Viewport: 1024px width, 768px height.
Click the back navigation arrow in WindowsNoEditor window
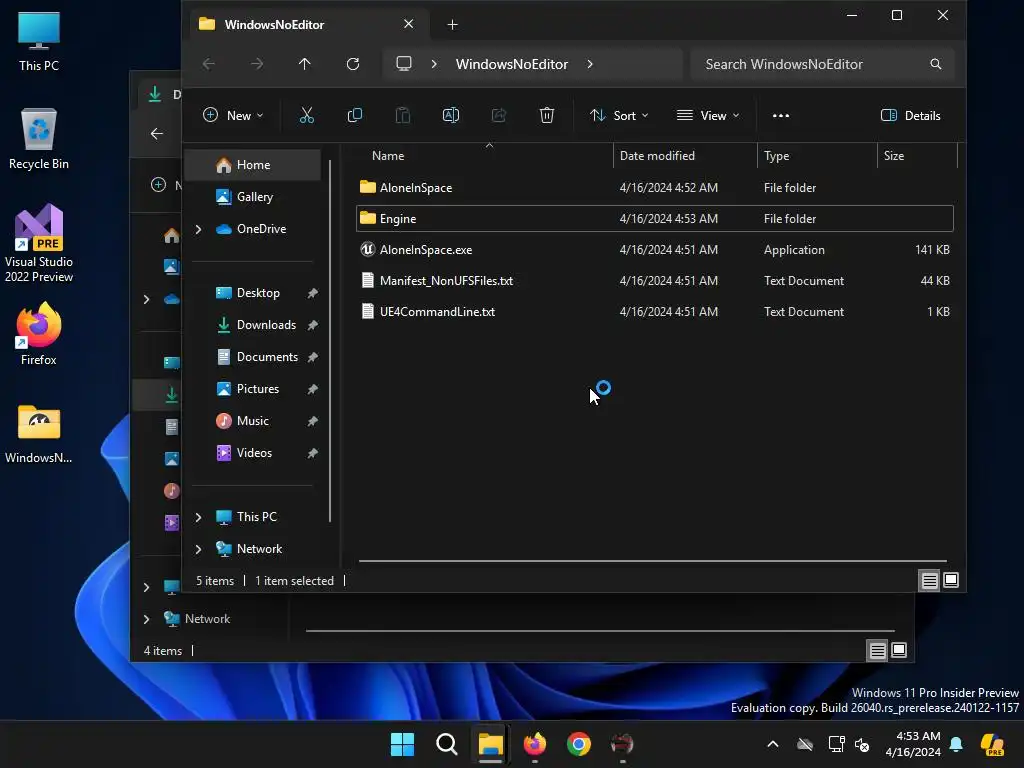tap(209, 64)
